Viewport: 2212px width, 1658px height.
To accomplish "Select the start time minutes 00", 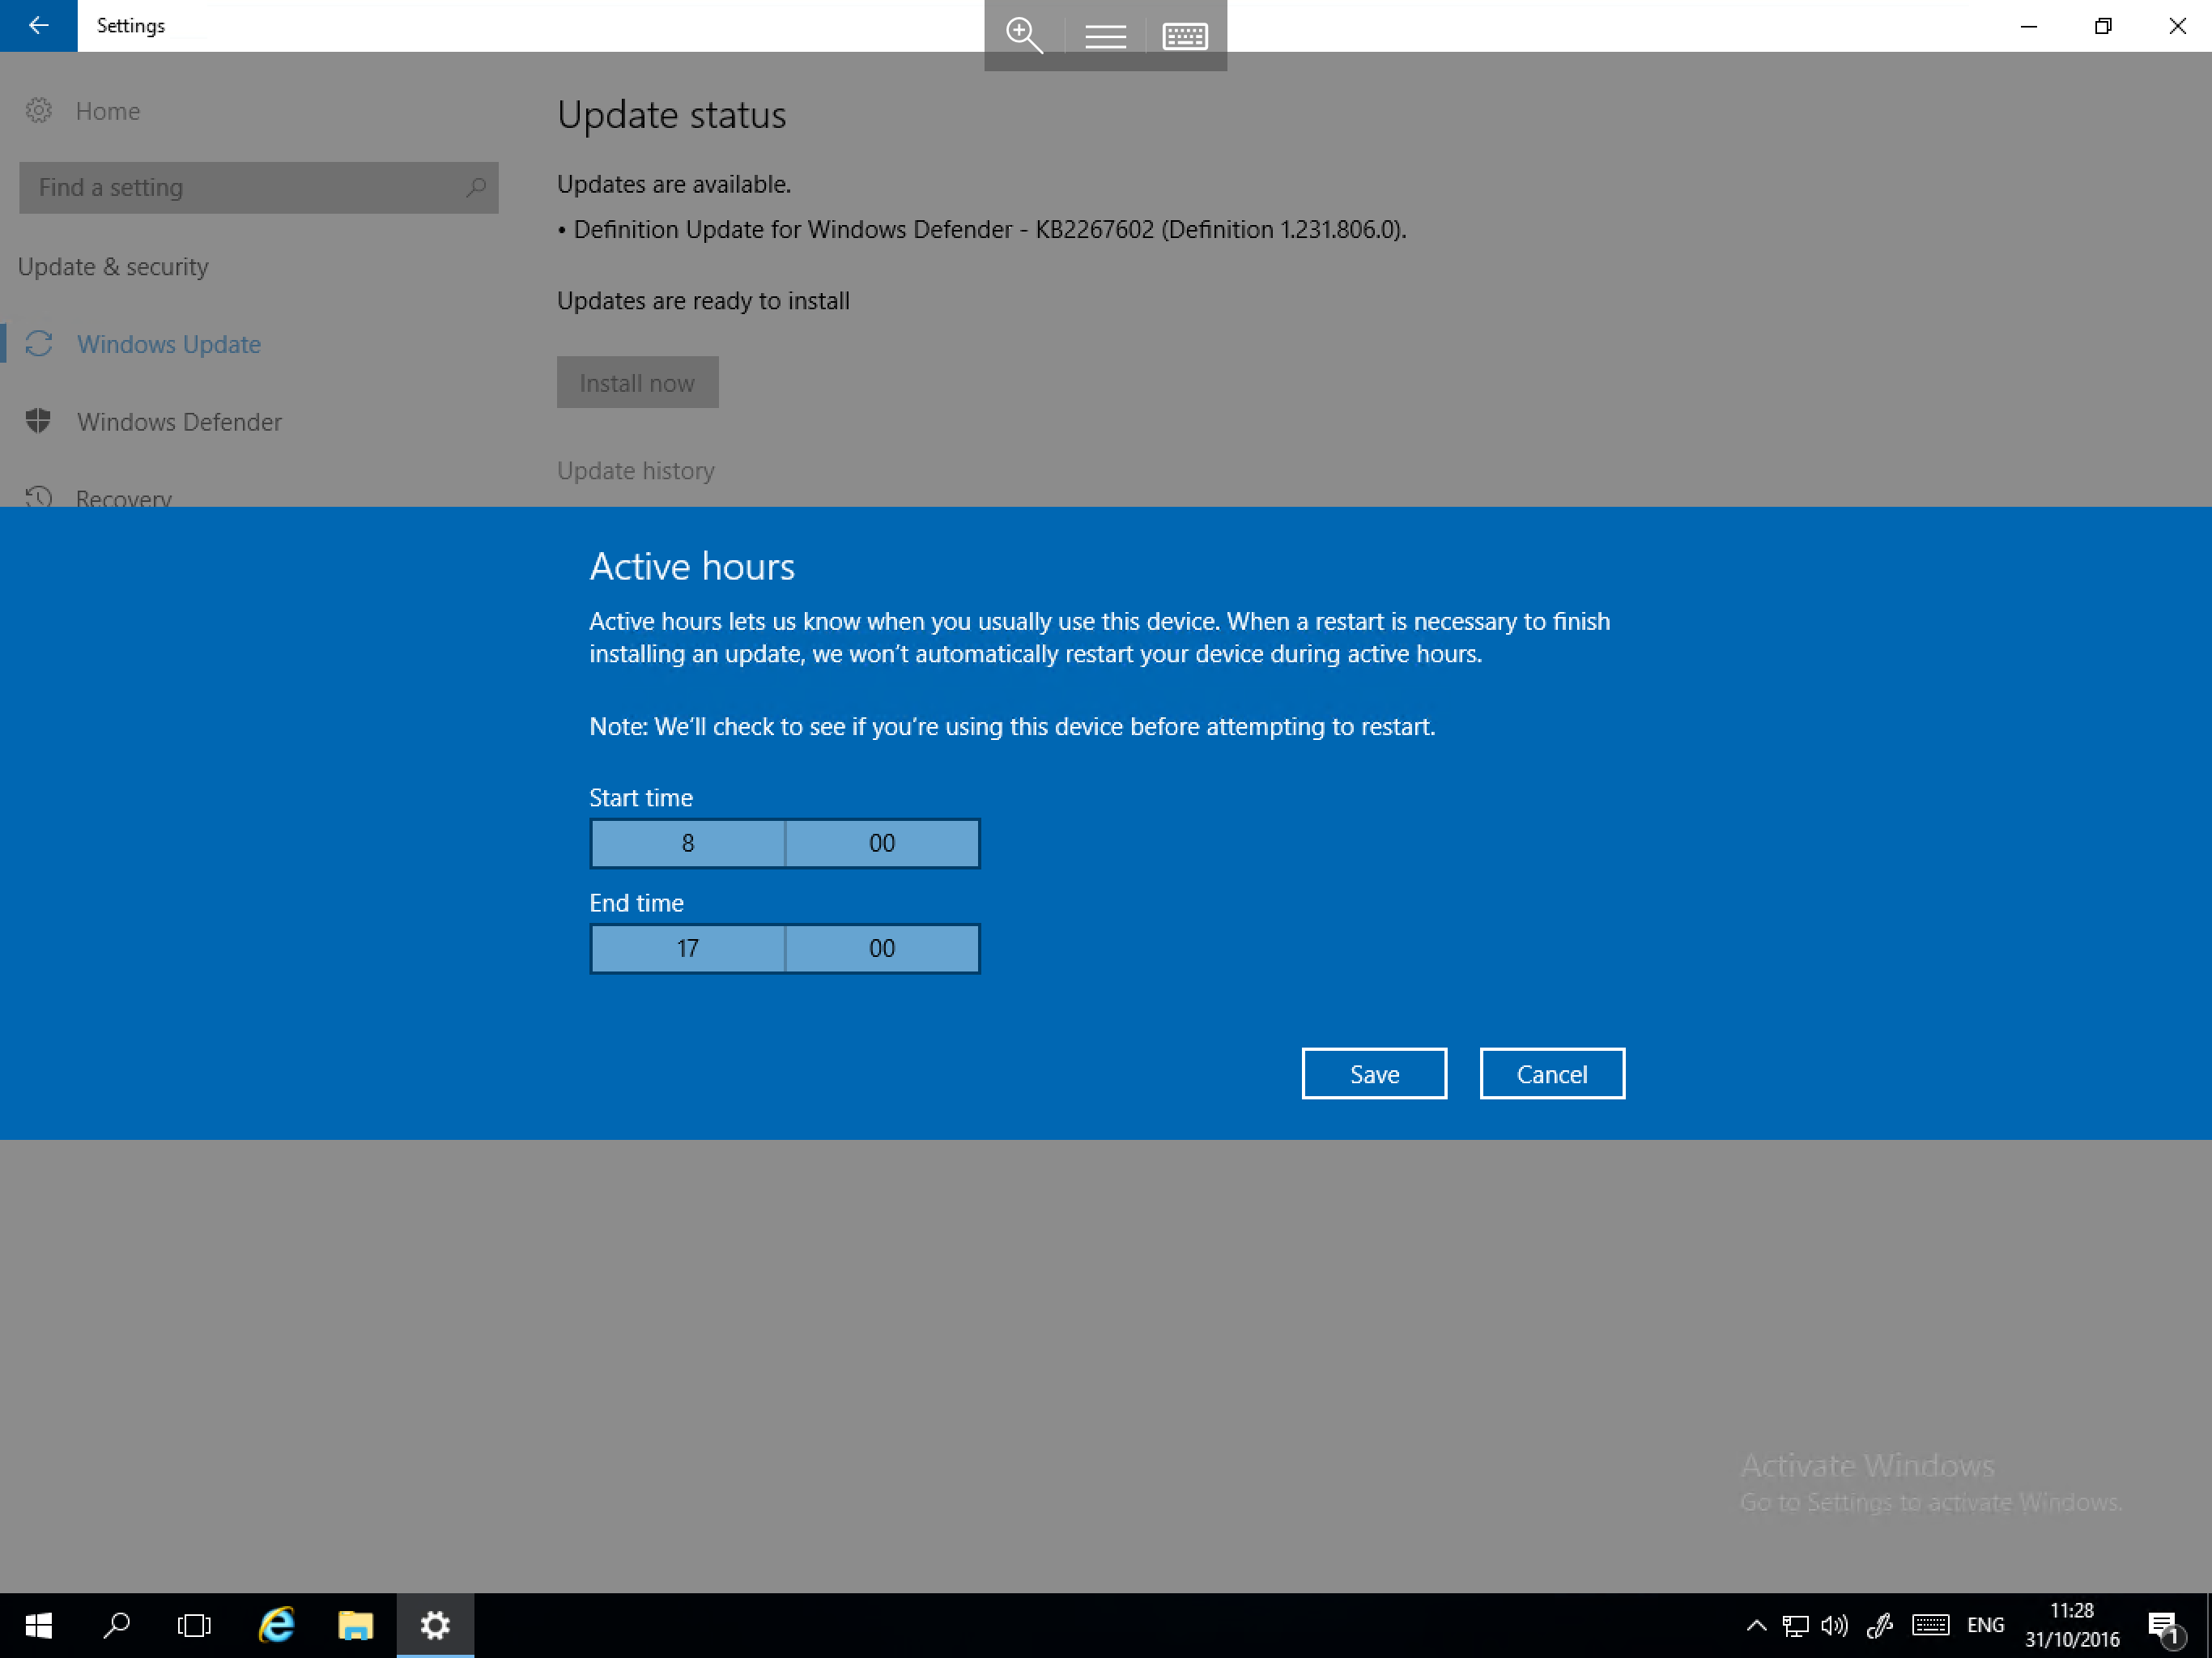I will (882, 843).
